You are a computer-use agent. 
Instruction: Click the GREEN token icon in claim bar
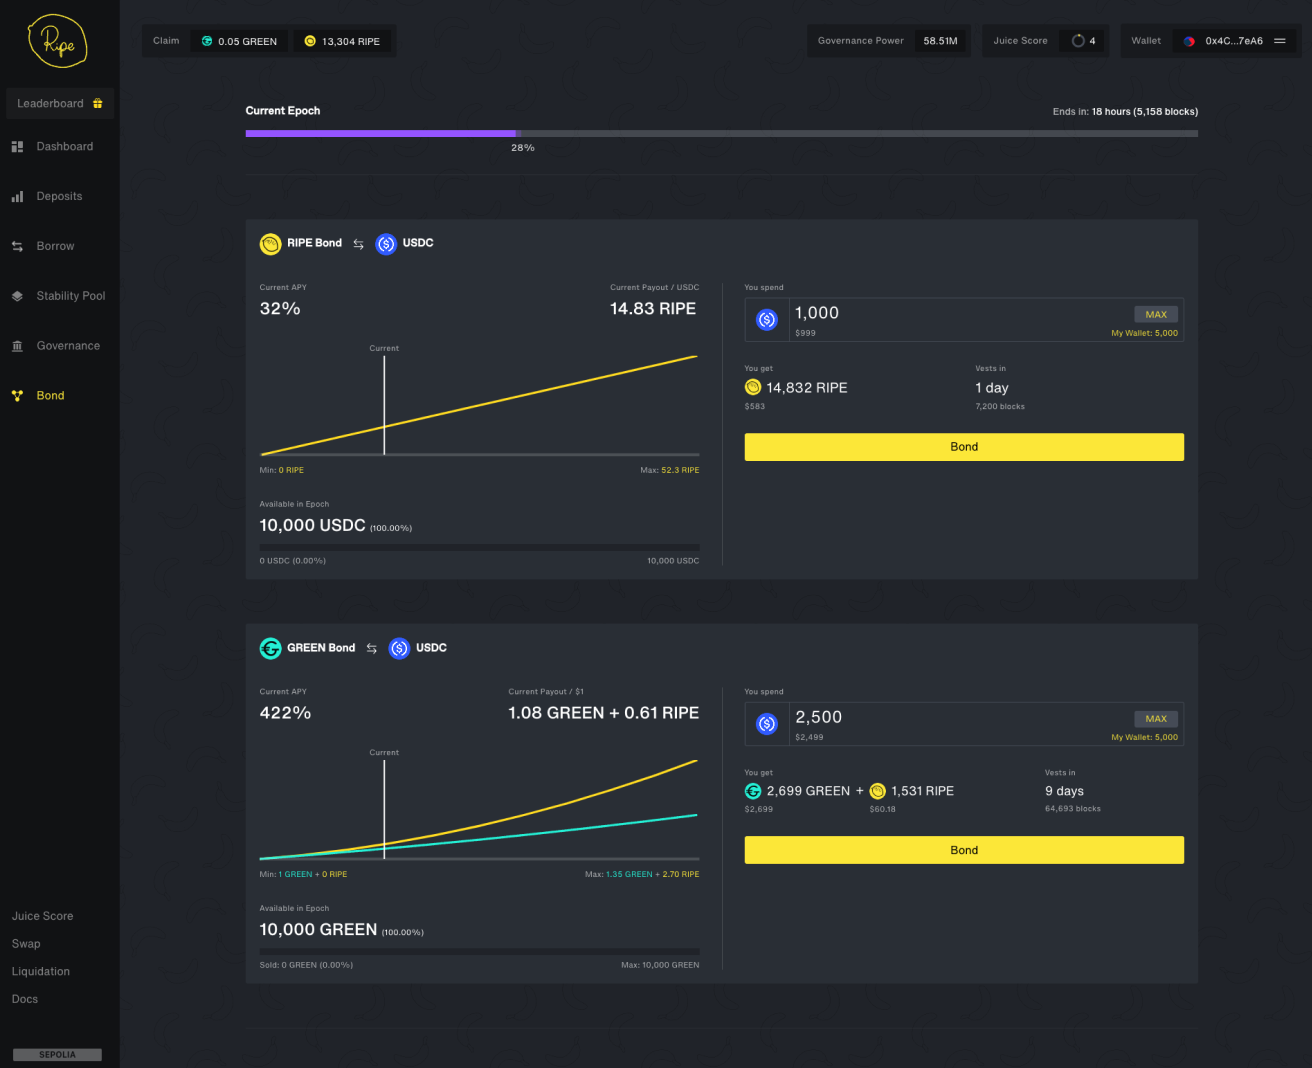pos(207,41)
